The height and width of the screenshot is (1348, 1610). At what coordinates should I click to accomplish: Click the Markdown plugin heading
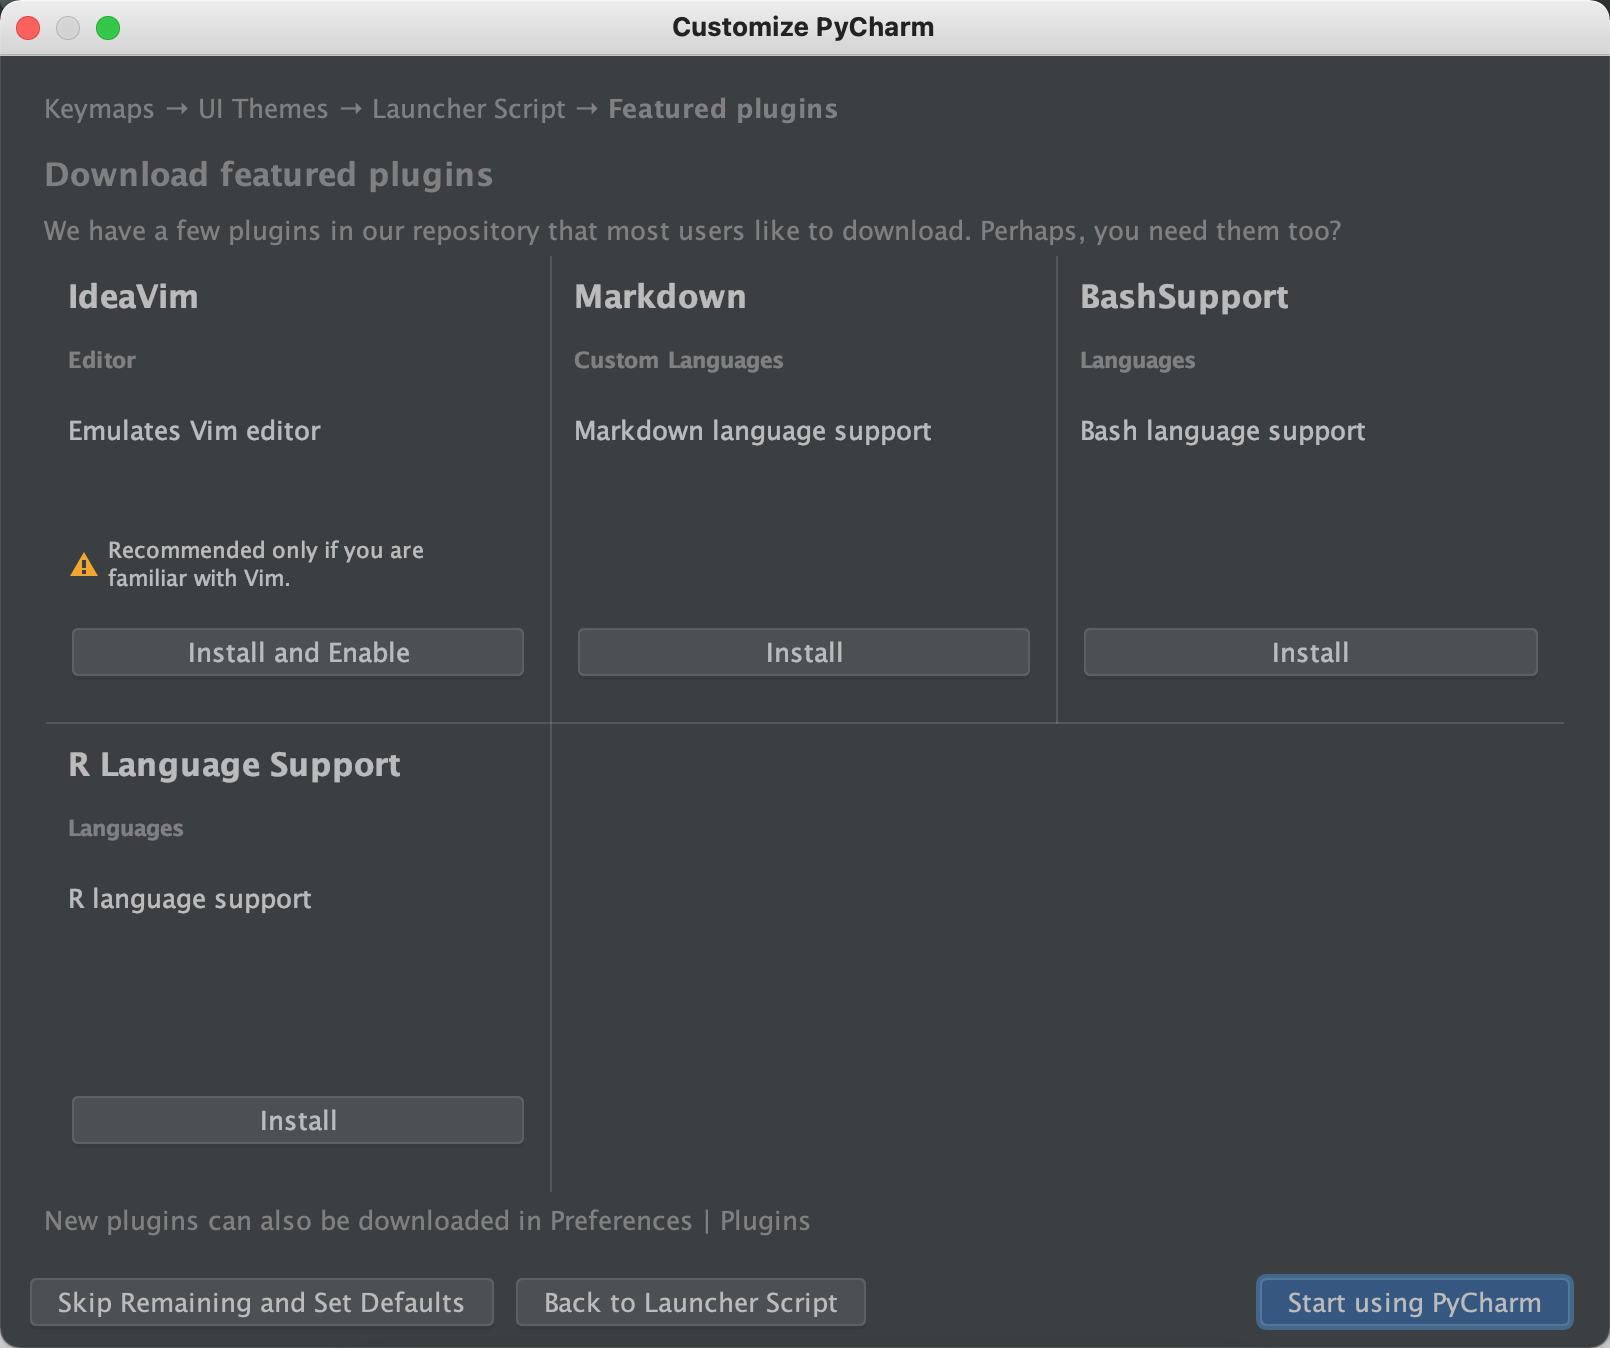tap(660, 296)
